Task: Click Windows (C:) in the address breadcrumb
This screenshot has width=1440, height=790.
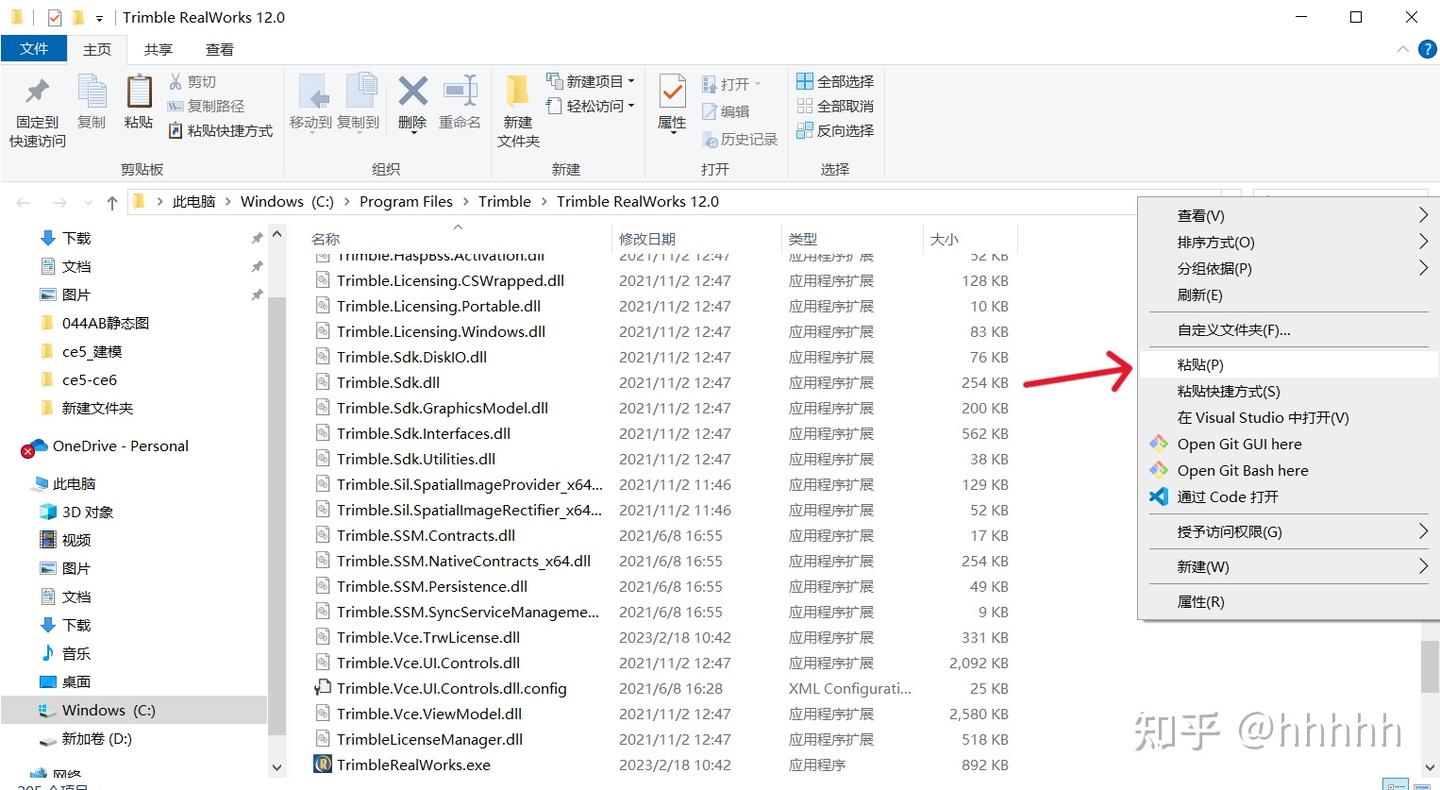Action: [287, 202]
